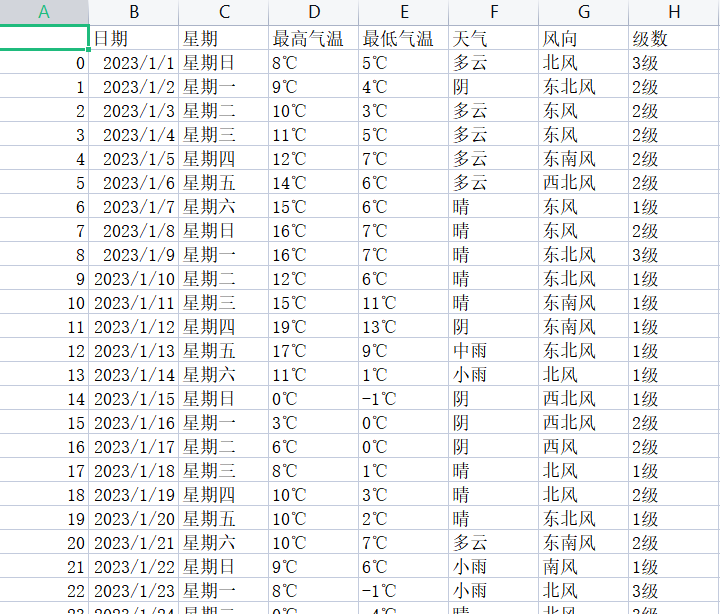The image size is (720, 614).
Task: Select the 风向 header cell
Action: [x=584, y=39]
